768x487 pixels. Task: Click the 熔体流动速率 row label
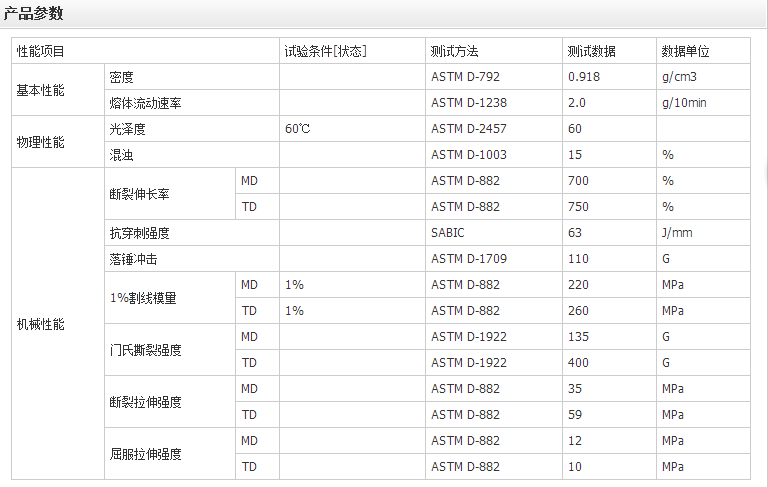click(x=145, y=103)
